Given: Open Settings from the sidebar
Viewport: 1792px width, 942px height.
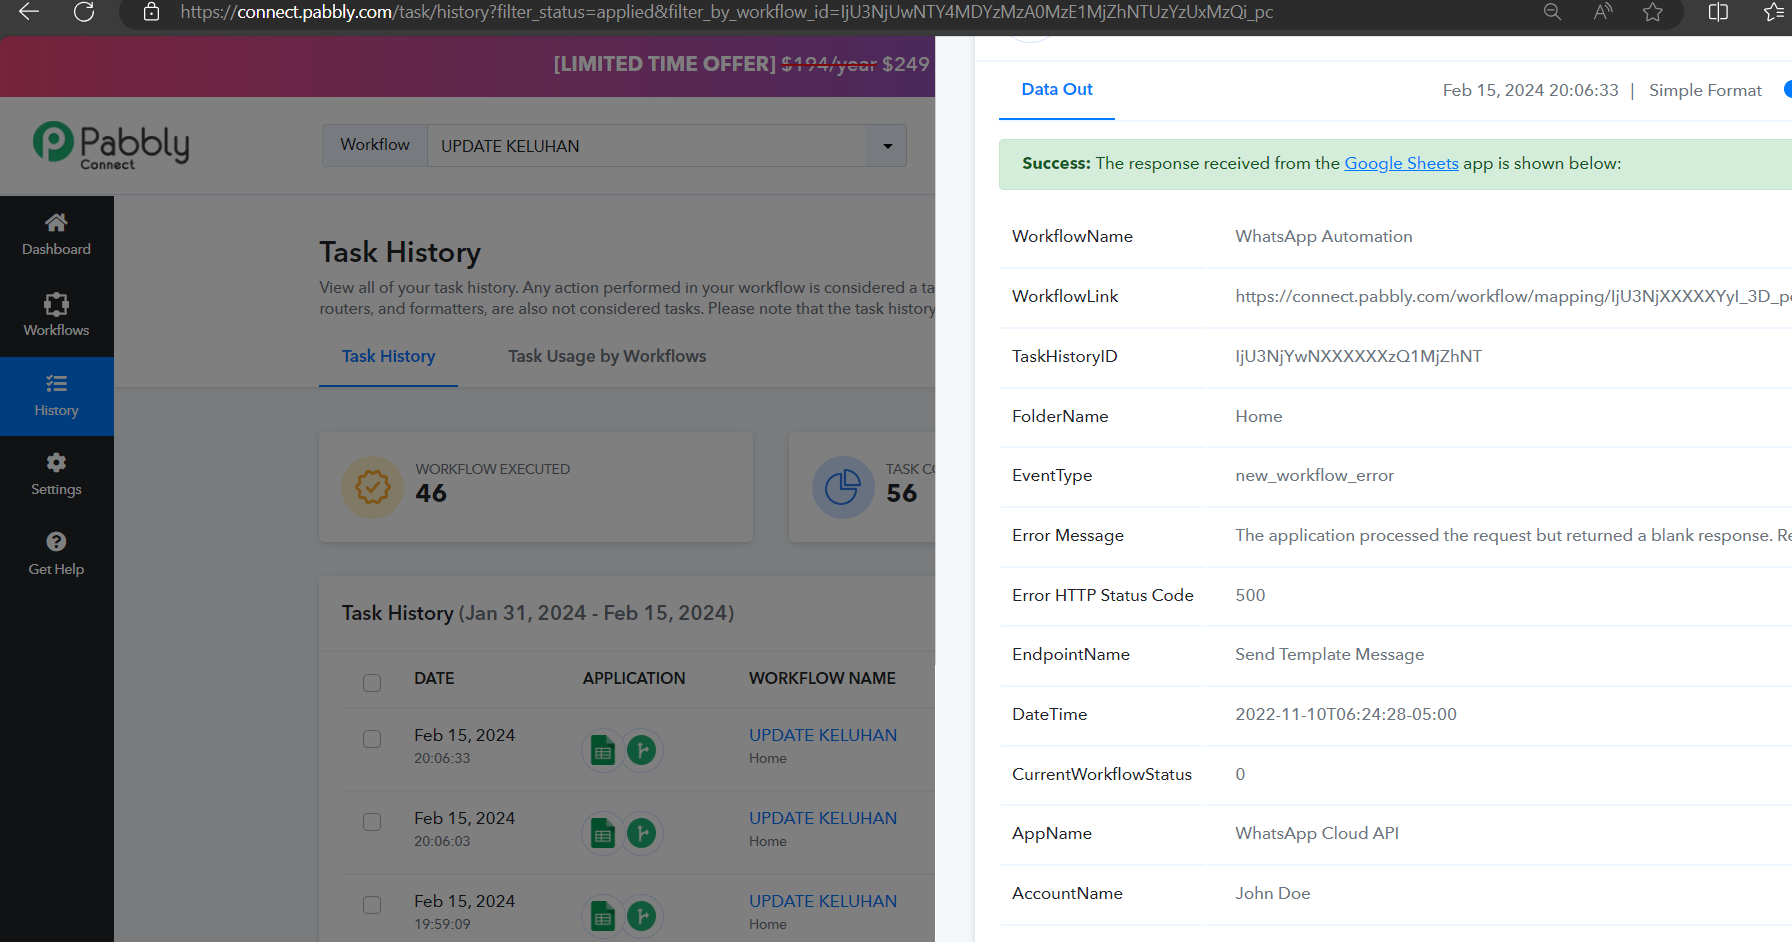Looking at the screenshot, I should (x=56, y=475).
